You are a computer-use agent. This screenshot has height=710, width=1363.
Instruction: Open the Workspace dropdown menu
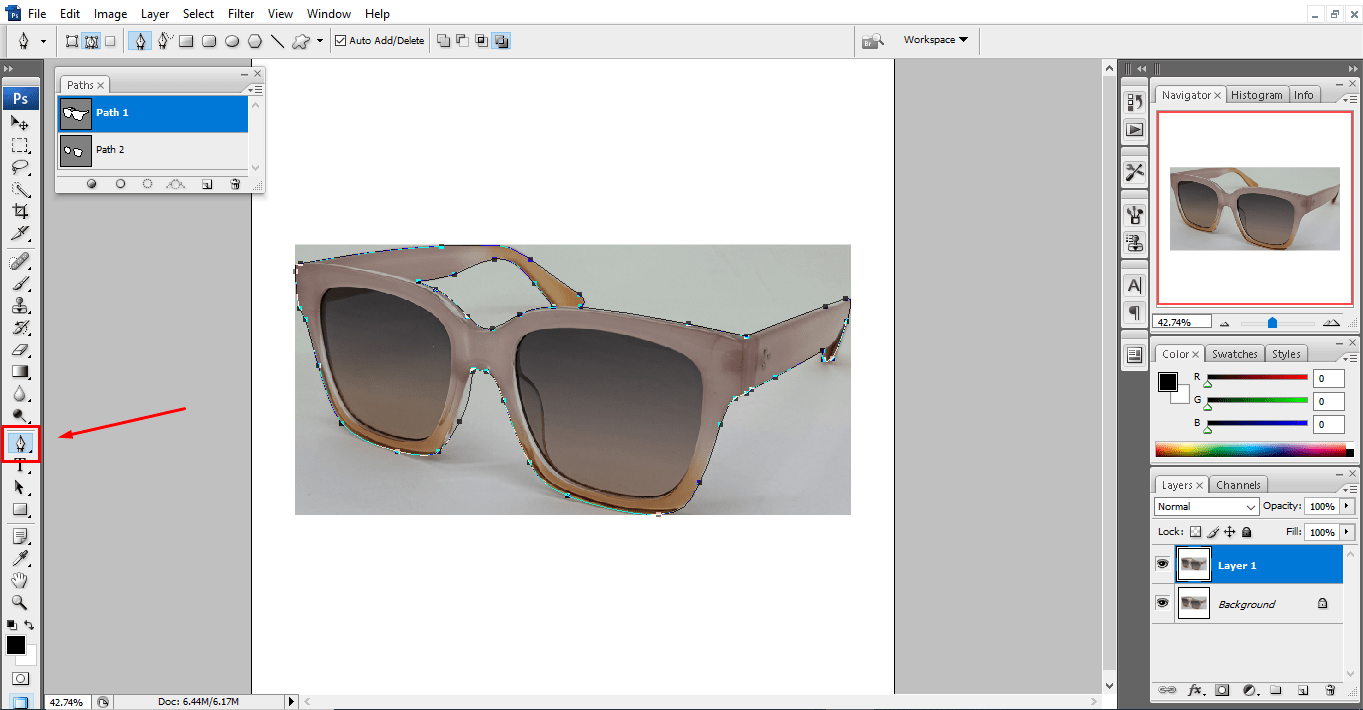(932, 40)
